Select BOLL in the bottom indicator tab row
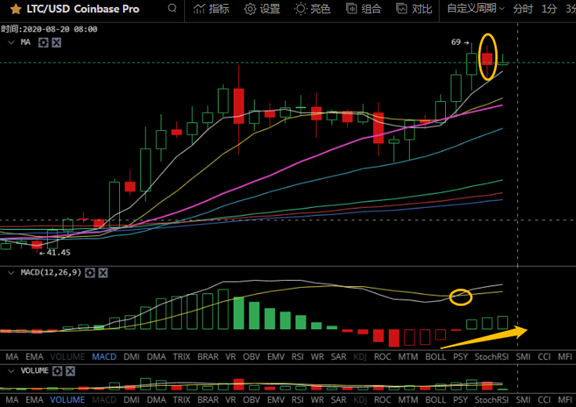The height and width of the screenshot is (407, 576). coord(436,400)
